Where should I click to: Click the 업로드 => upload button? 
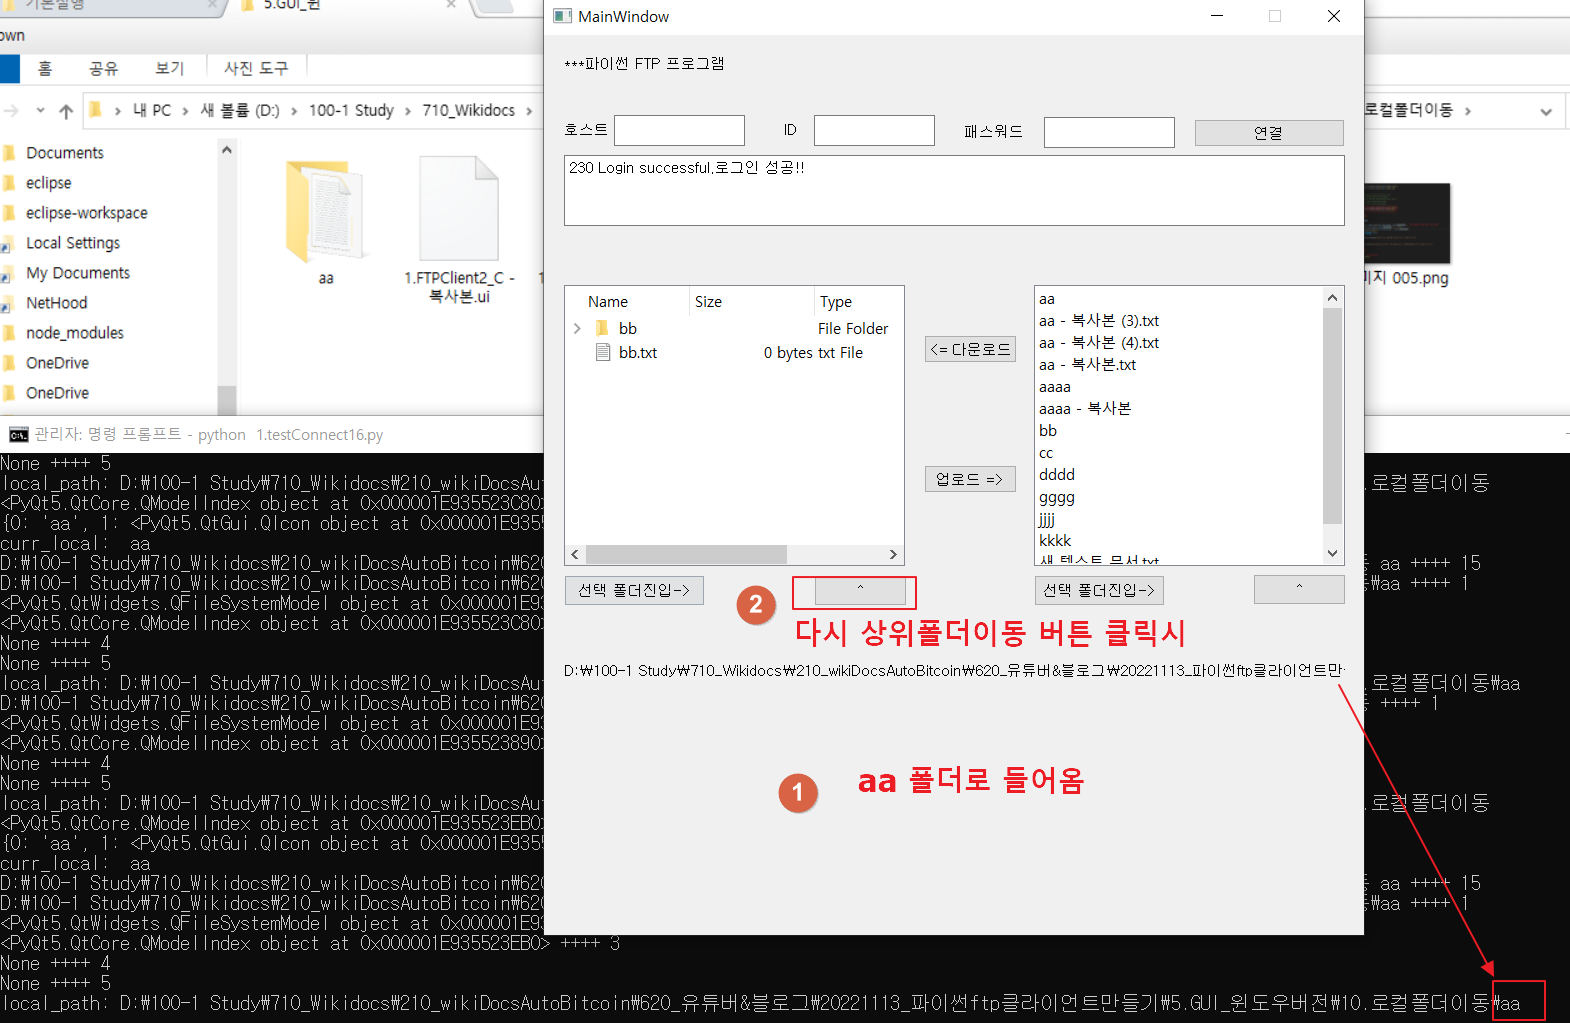click(970, 479)
